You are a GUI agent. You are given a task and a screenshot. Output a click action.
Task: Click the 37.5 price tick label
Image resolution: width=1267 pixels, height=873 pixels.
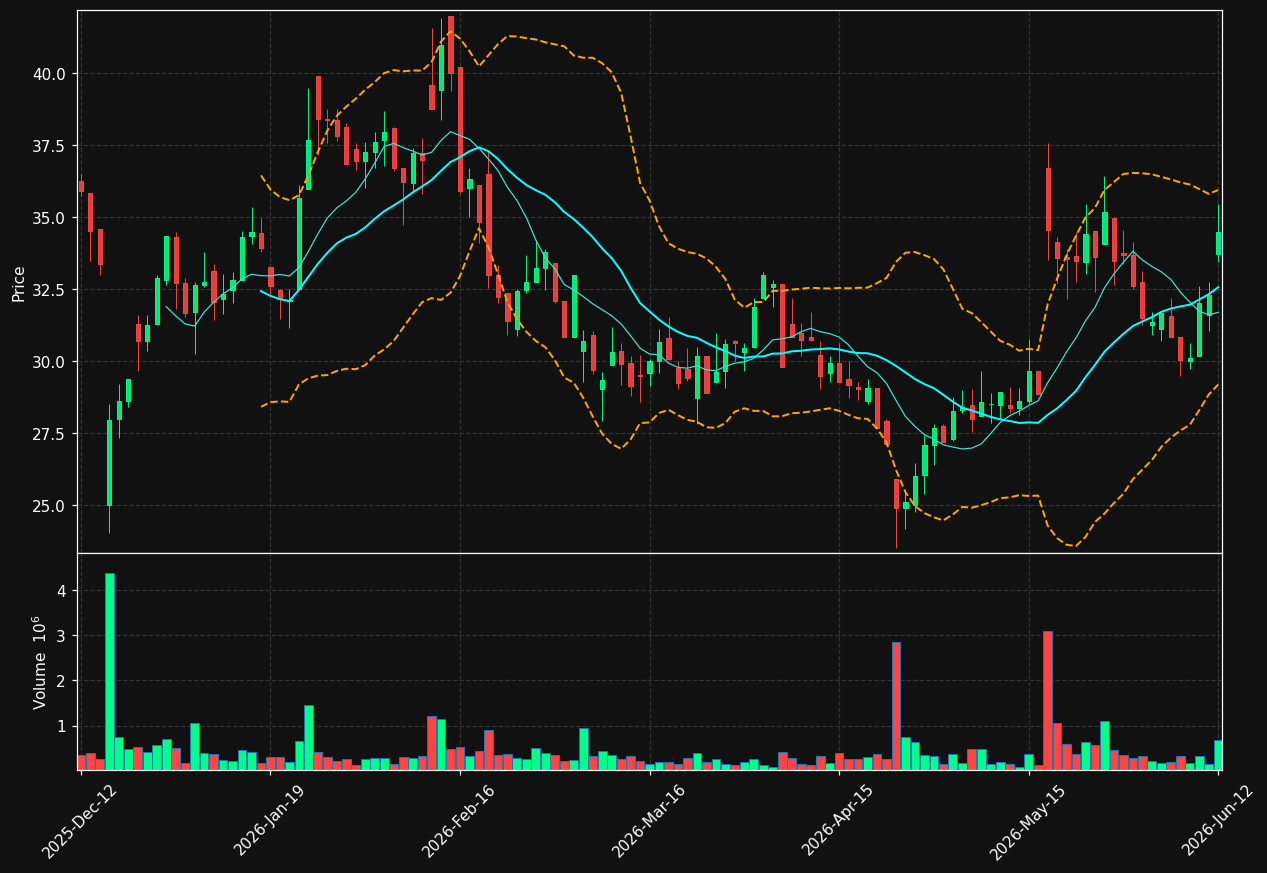coord(50,146)
